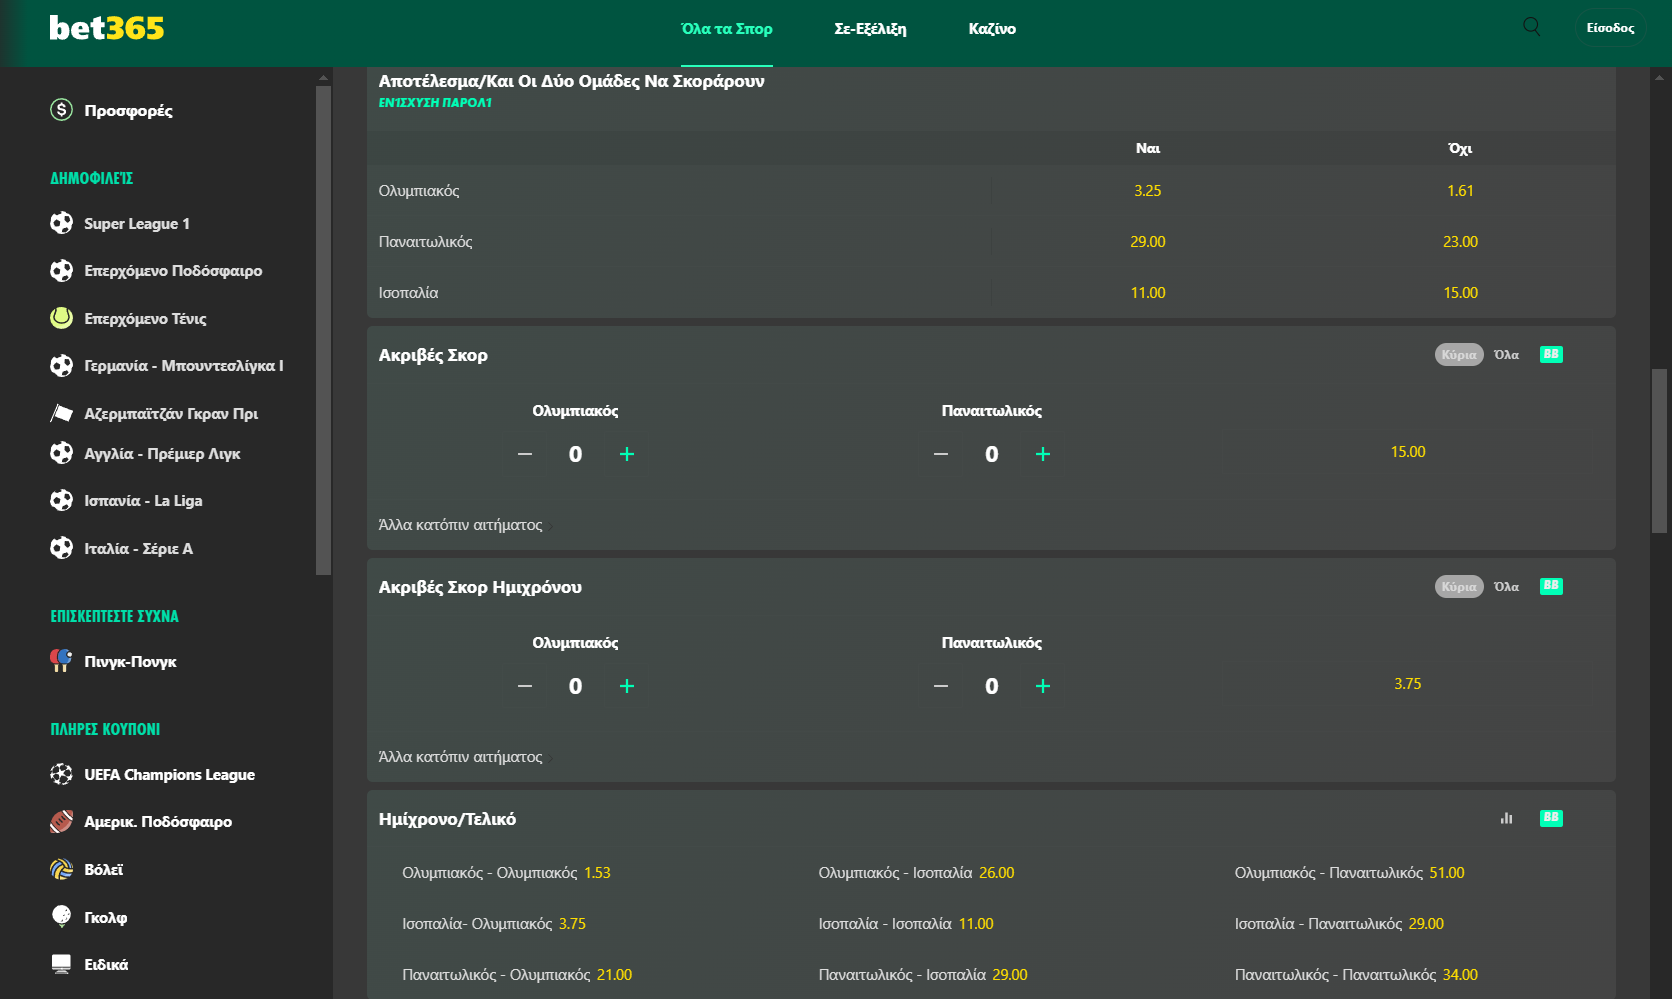The image size is (1672, 999).
Task: Select Ισοπαλία - Ισοπαλία 11.00
Action: (906, 924)
